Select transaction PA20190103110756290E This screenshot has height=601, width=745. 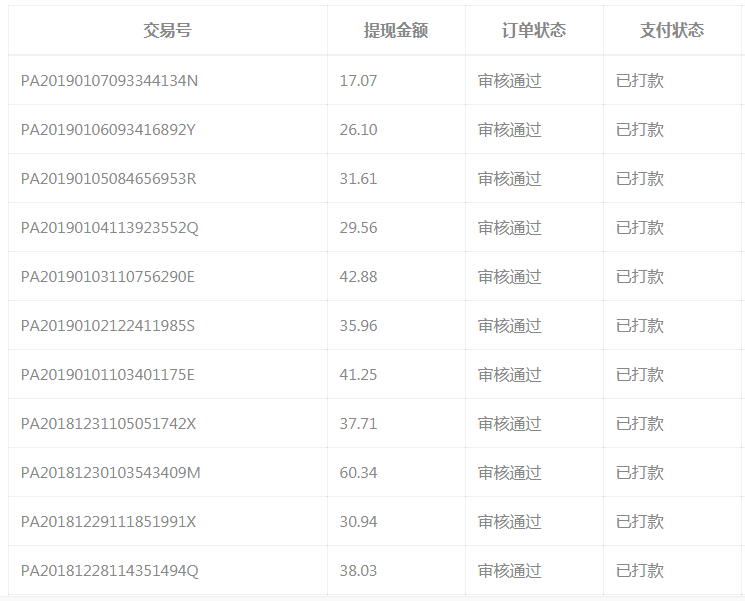[x=107, y=277]
